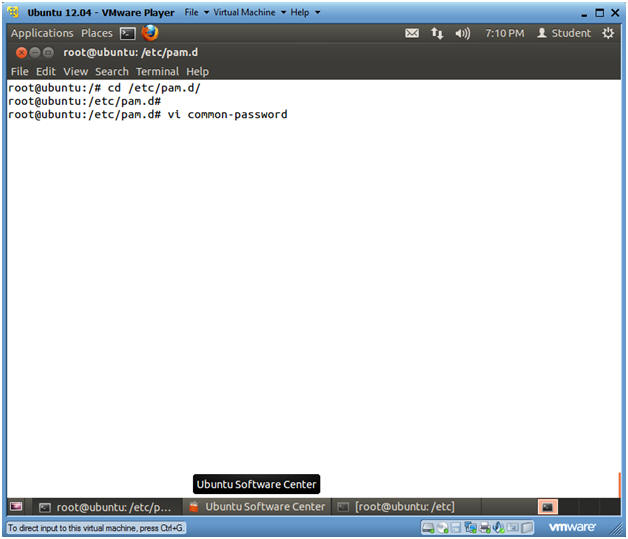Open the mail envelope indicator

point(412,33)
